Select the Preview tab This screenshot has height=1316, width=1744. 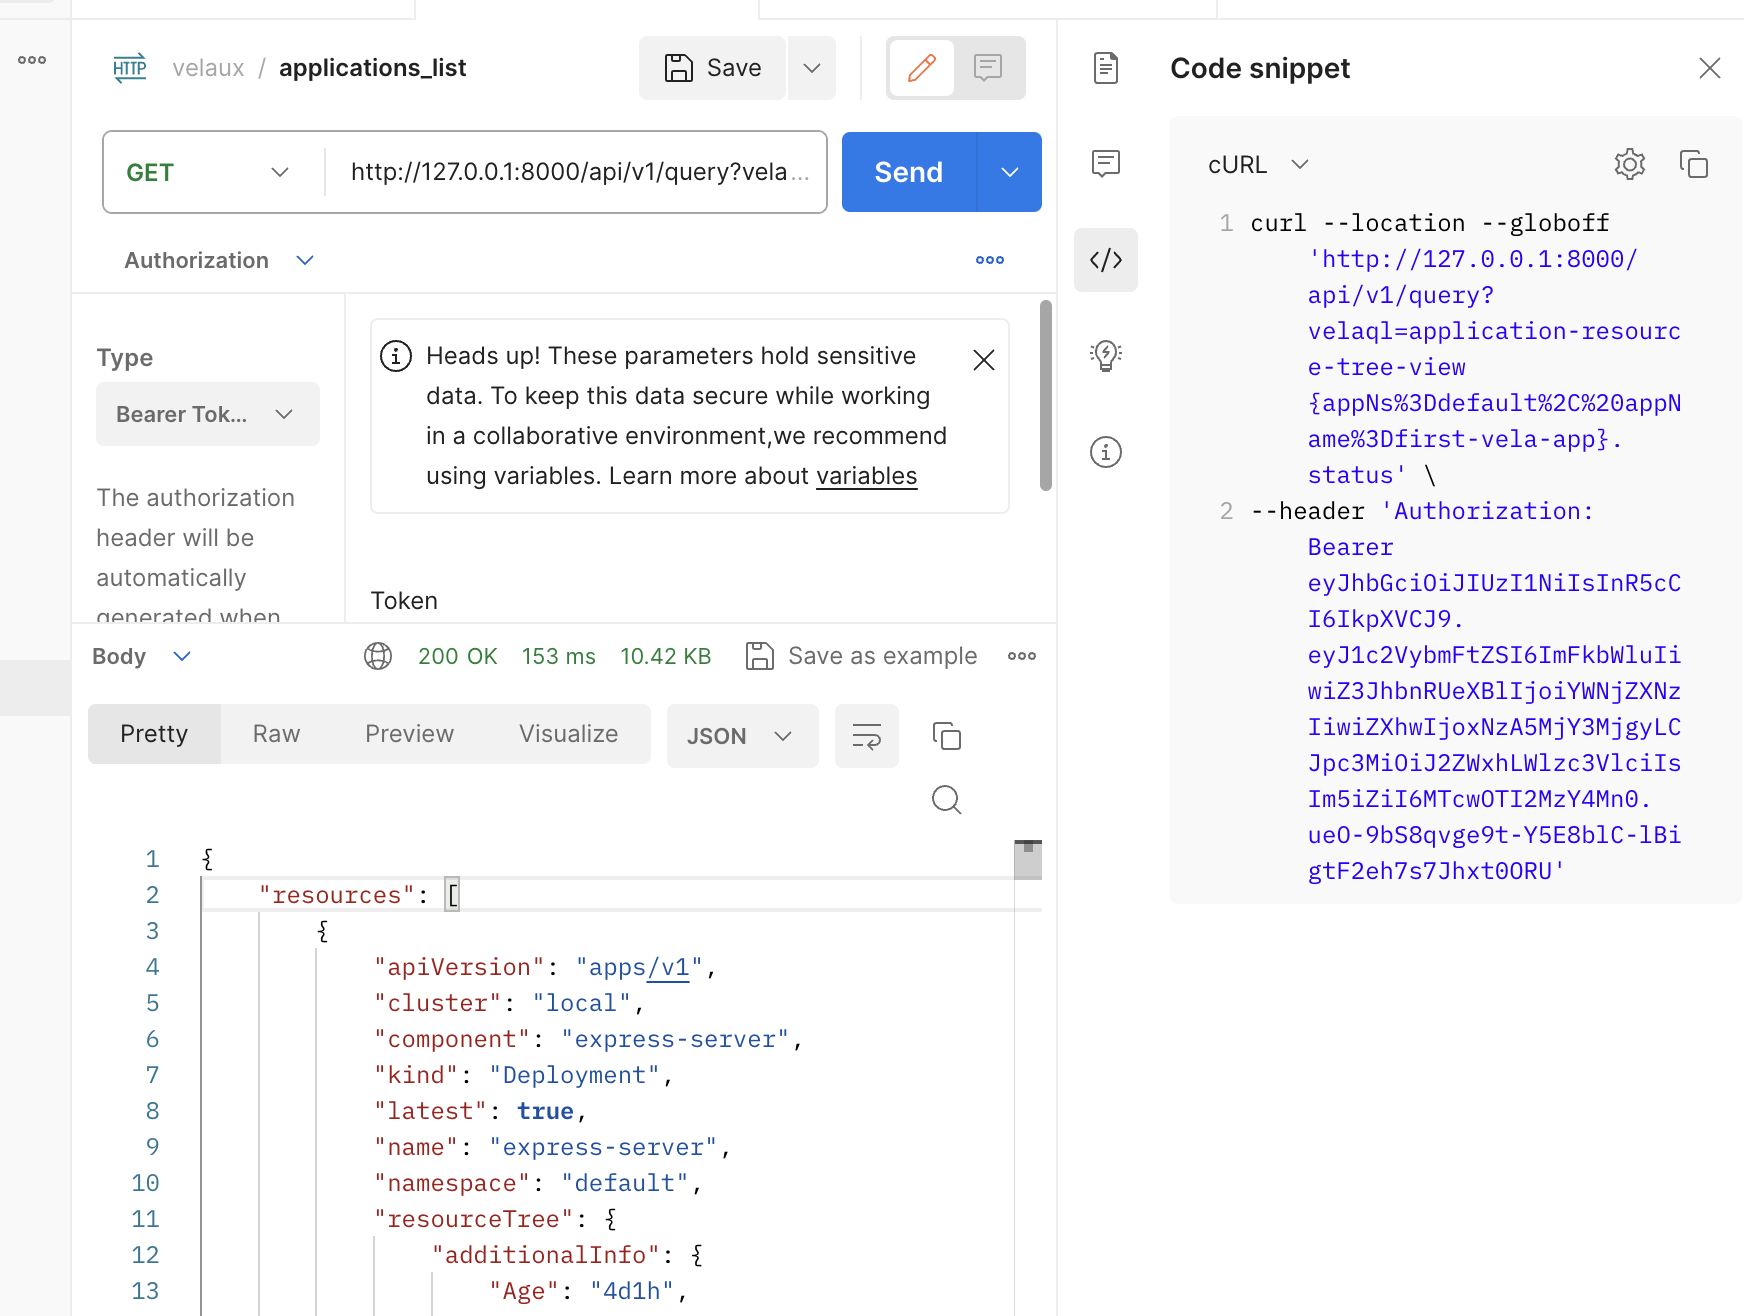coord(409,734)
